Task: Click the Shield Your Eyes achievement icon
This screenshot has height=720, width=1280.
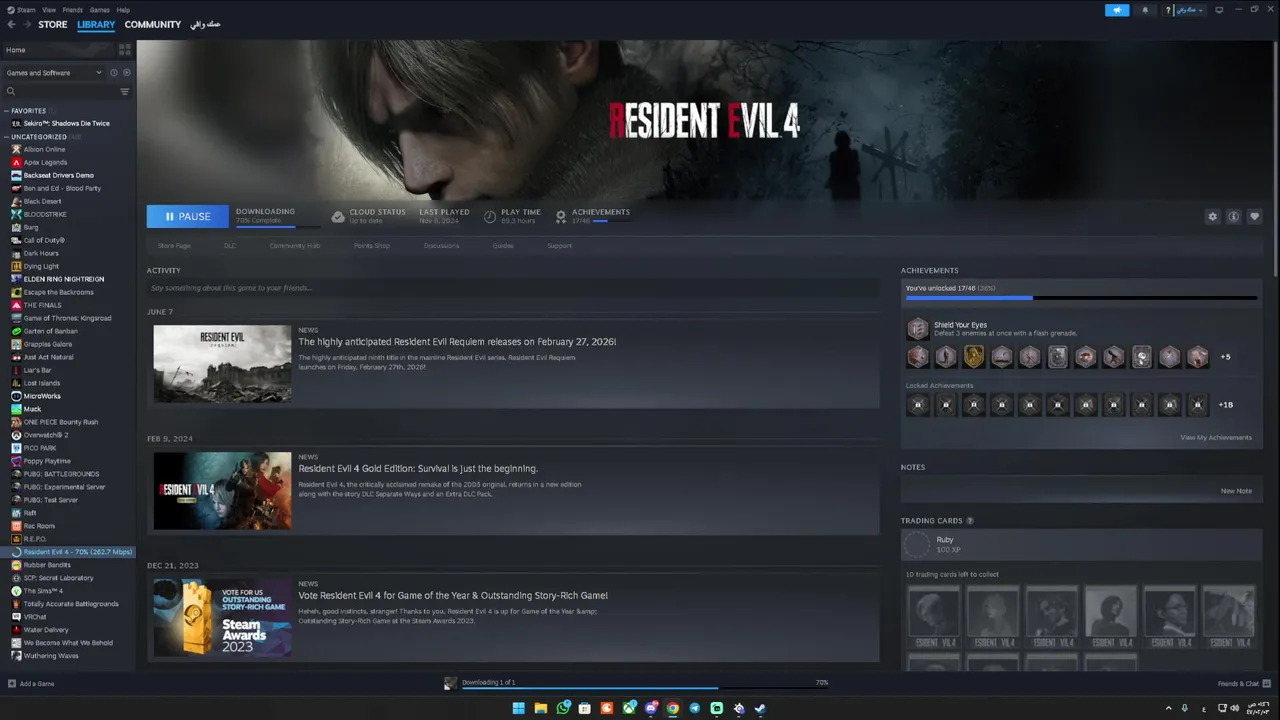Action: 917,329
